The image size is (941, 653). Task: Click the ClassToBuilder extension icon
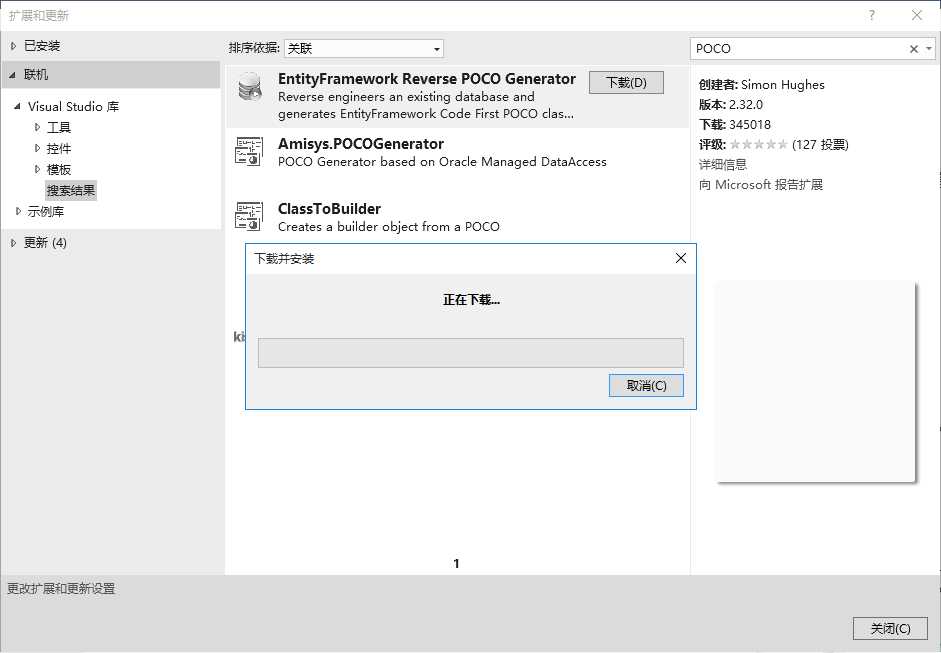pos(249,217)
